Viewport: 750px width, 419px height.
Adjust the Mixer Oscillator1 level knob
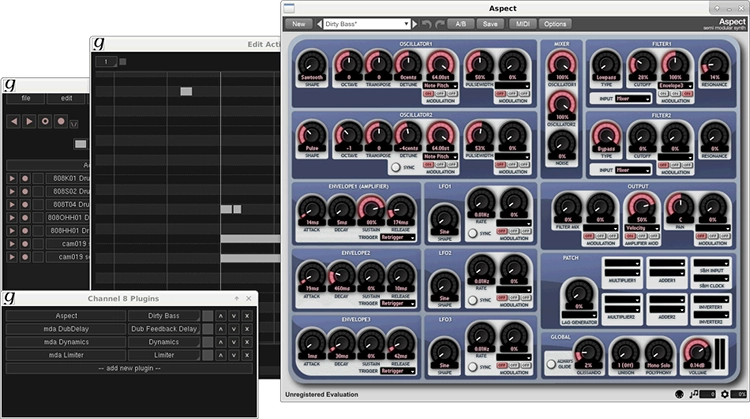(x=562, y=64)
